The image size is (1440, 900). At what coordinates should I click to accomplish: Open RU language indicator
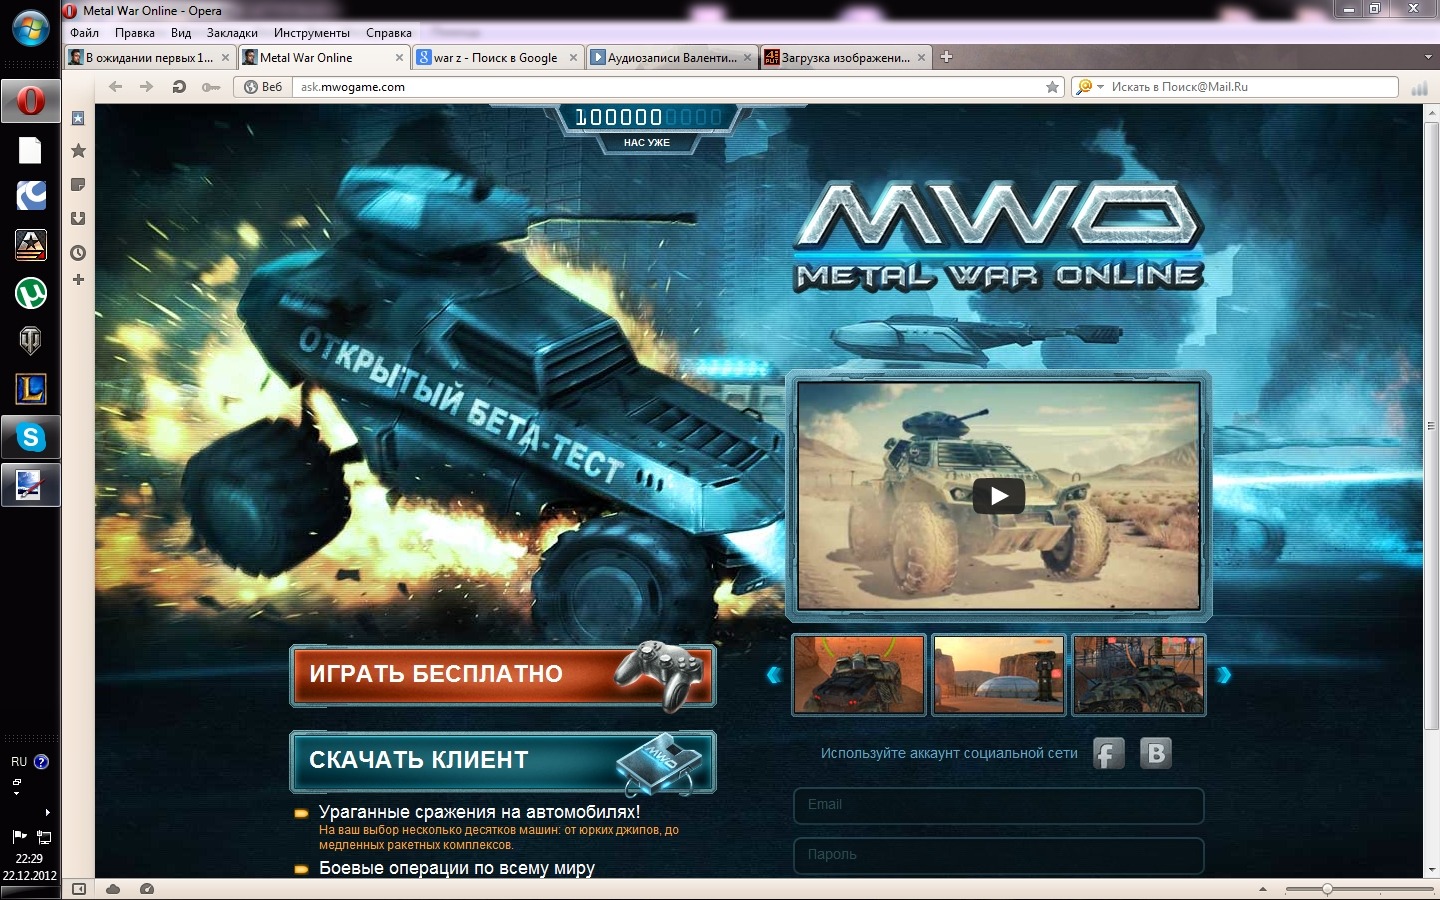[x=19, y=762]
